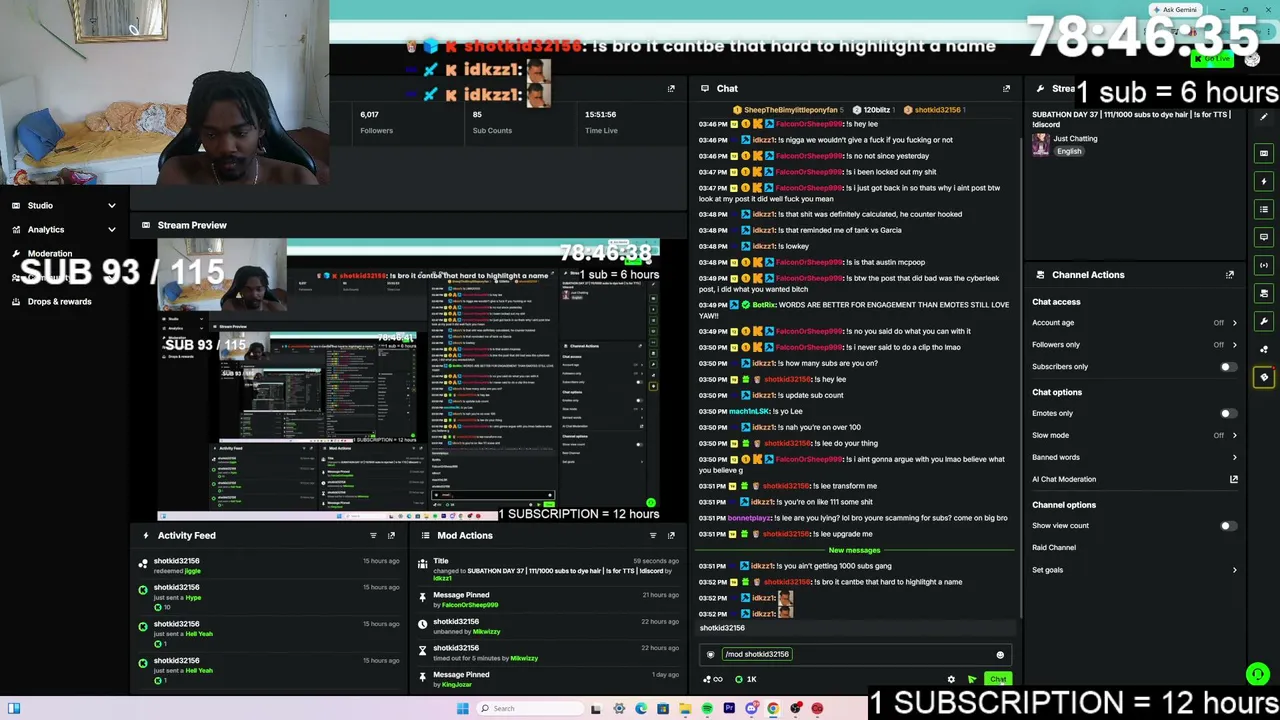Screen dimensions: 1280x720
Task: Click the list icon in right sidebar
Action: pyautogui.click(x=1264, y=209)
